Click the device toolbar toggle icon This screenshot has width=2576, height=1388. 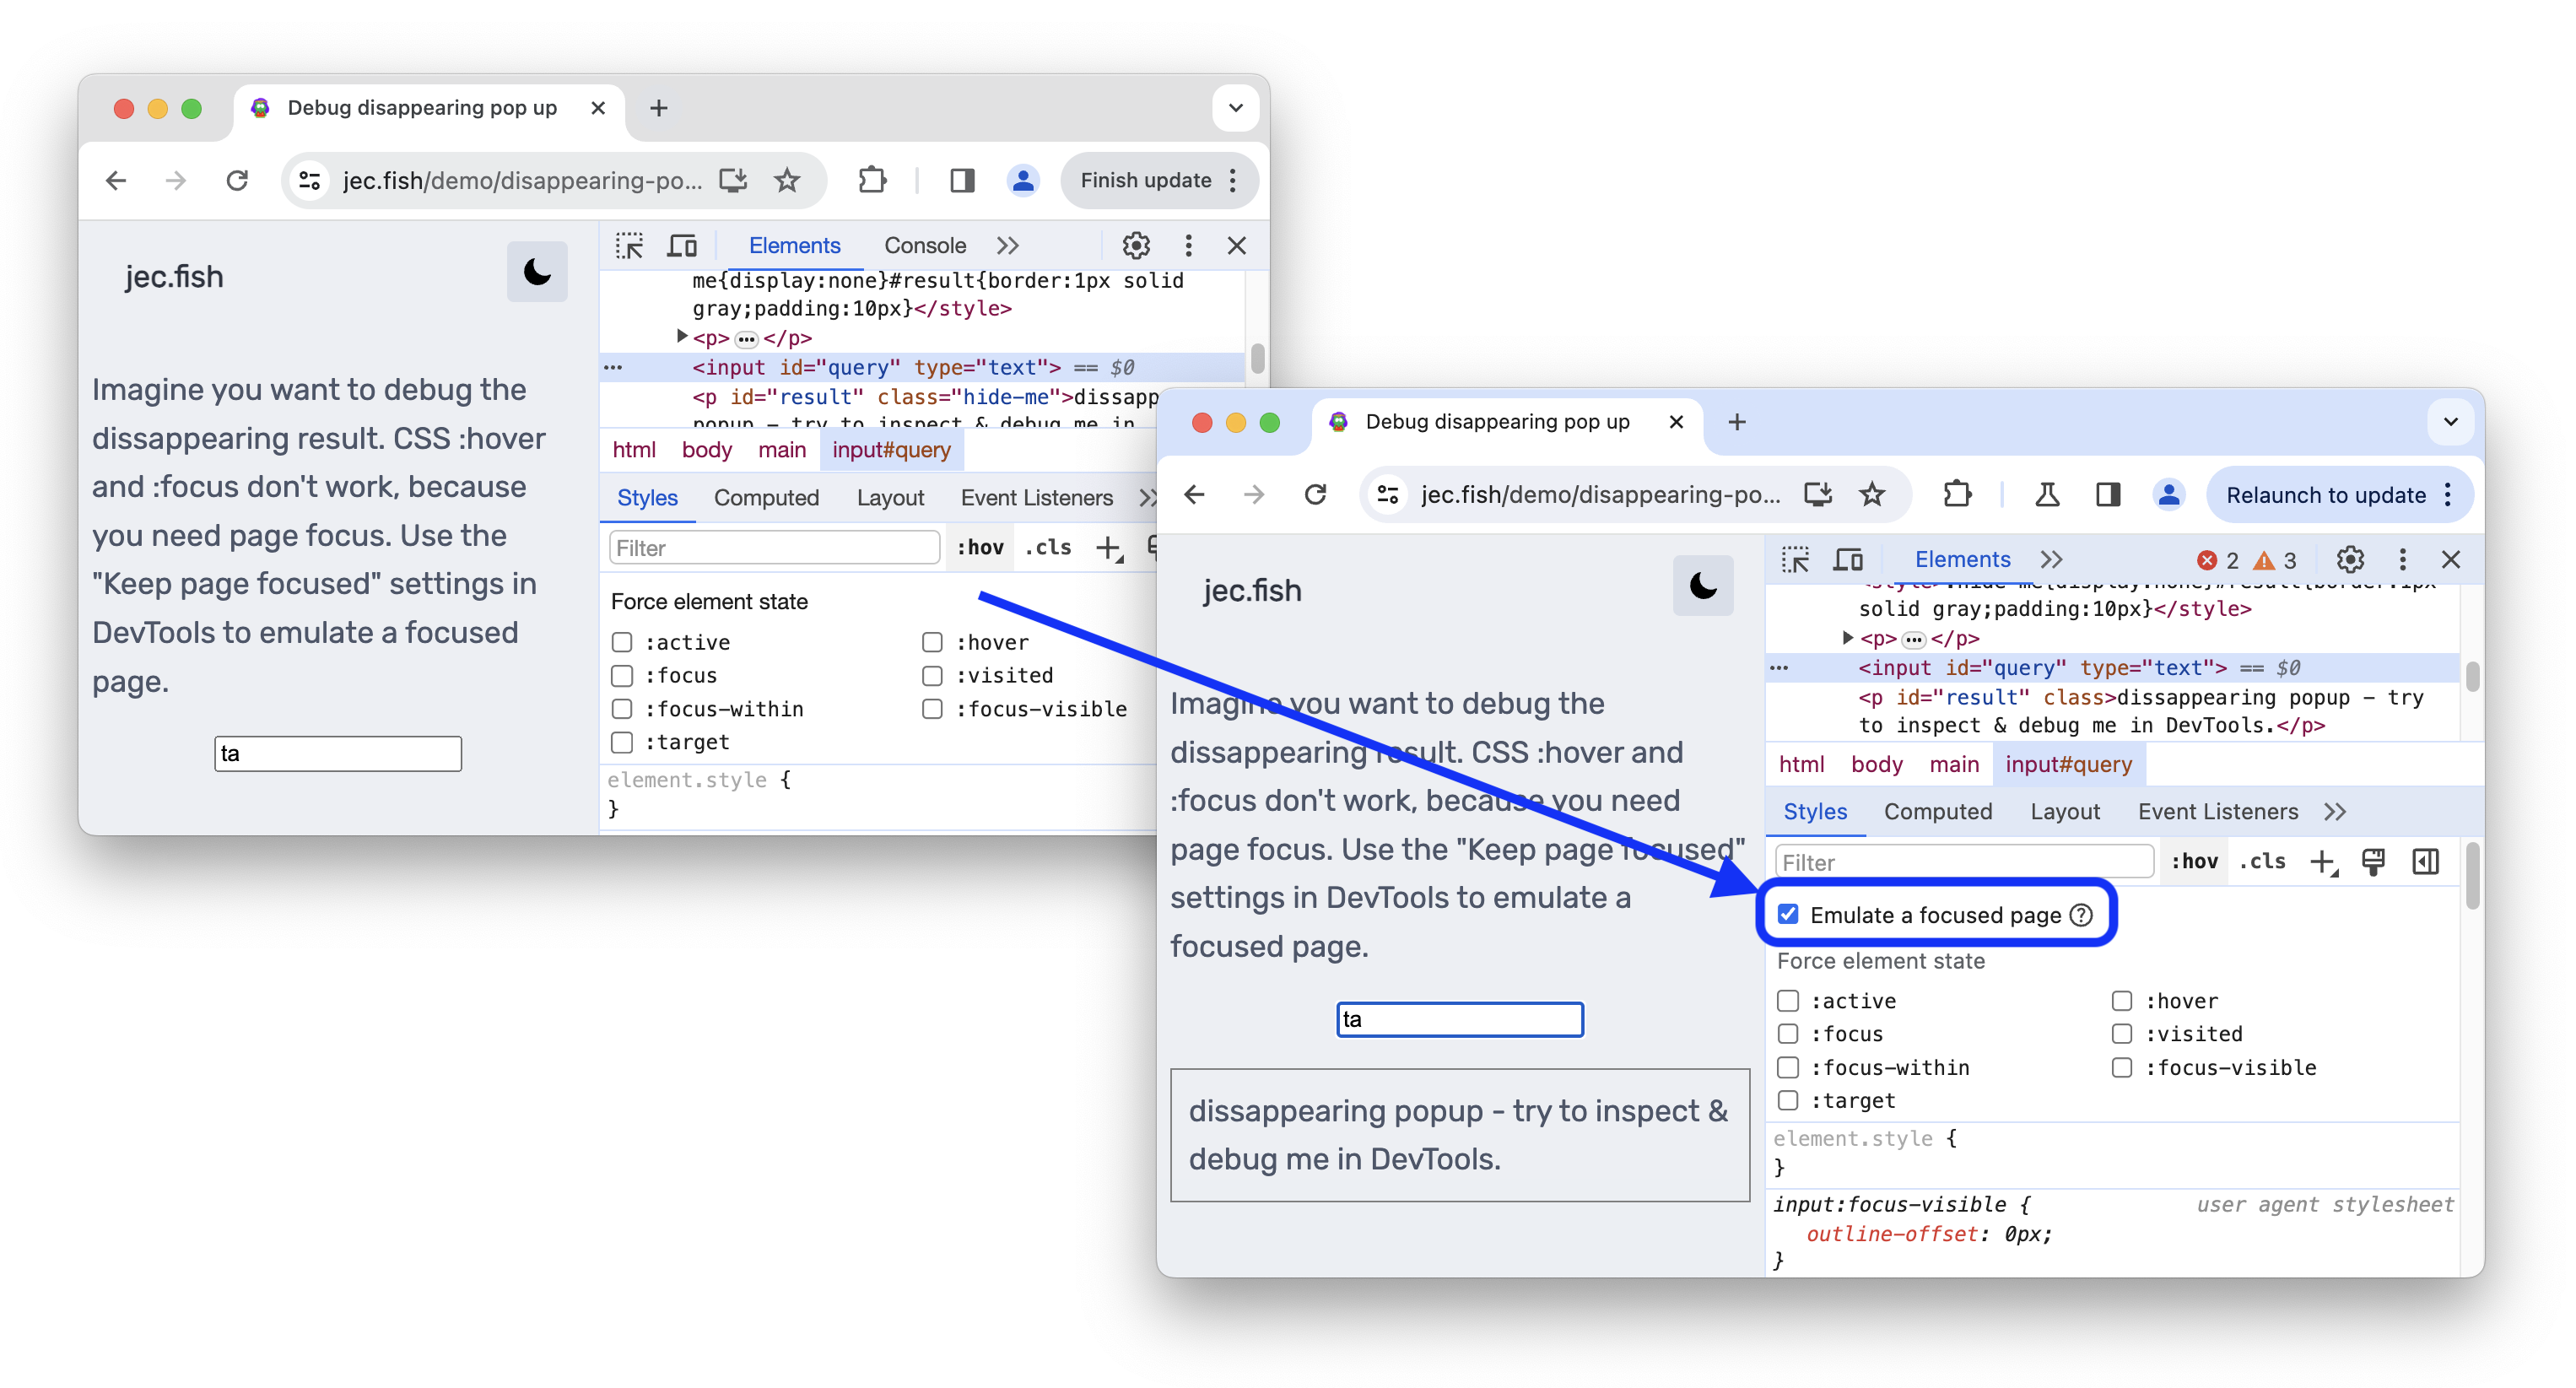(x=1851, y=559)
